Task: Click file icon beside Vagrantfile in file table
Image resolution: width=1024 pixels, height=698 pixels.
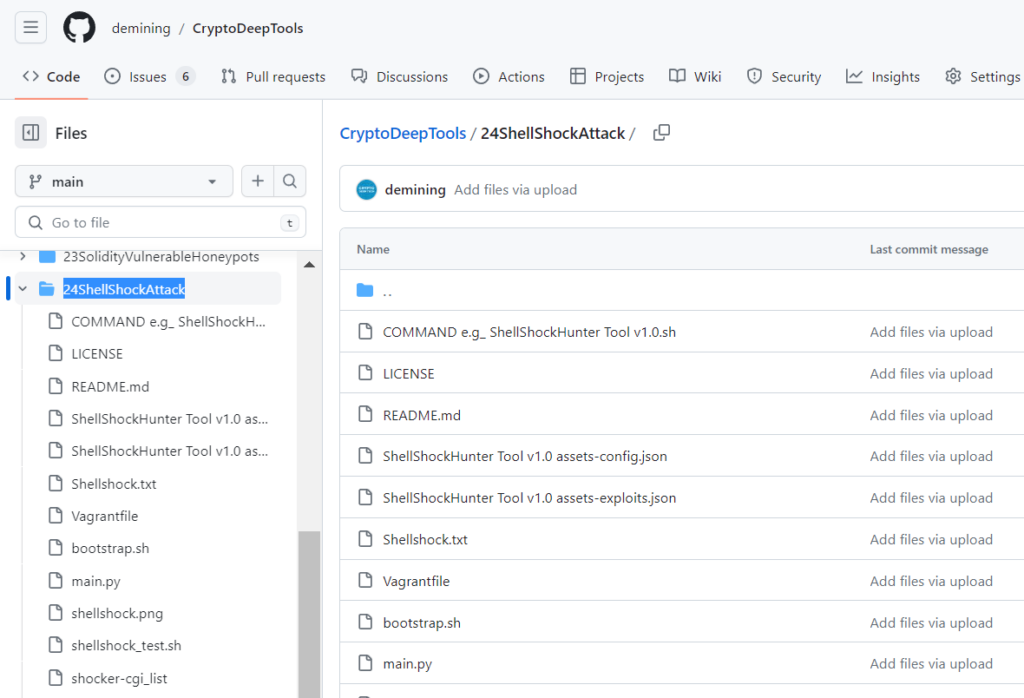Action: pyautogui.click(x=366, y=580)
